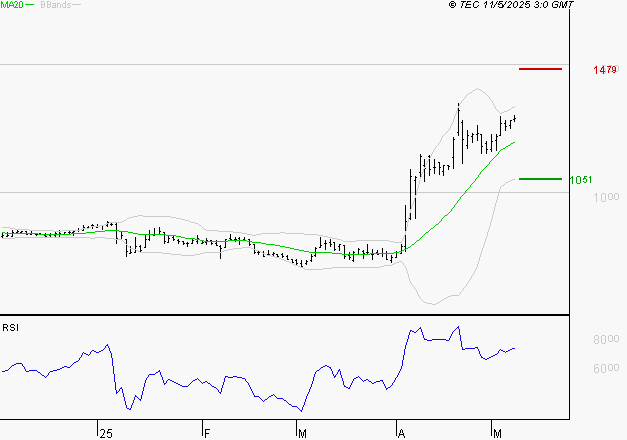Screen dimensions: 627x440
Task: Click the BBands legend label
Action: (x=56, y=5)
